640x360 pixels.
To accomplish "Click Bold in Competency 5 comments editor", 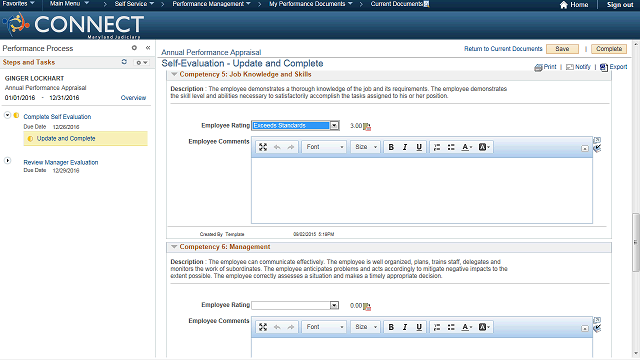I will click(x=391, y=147).
